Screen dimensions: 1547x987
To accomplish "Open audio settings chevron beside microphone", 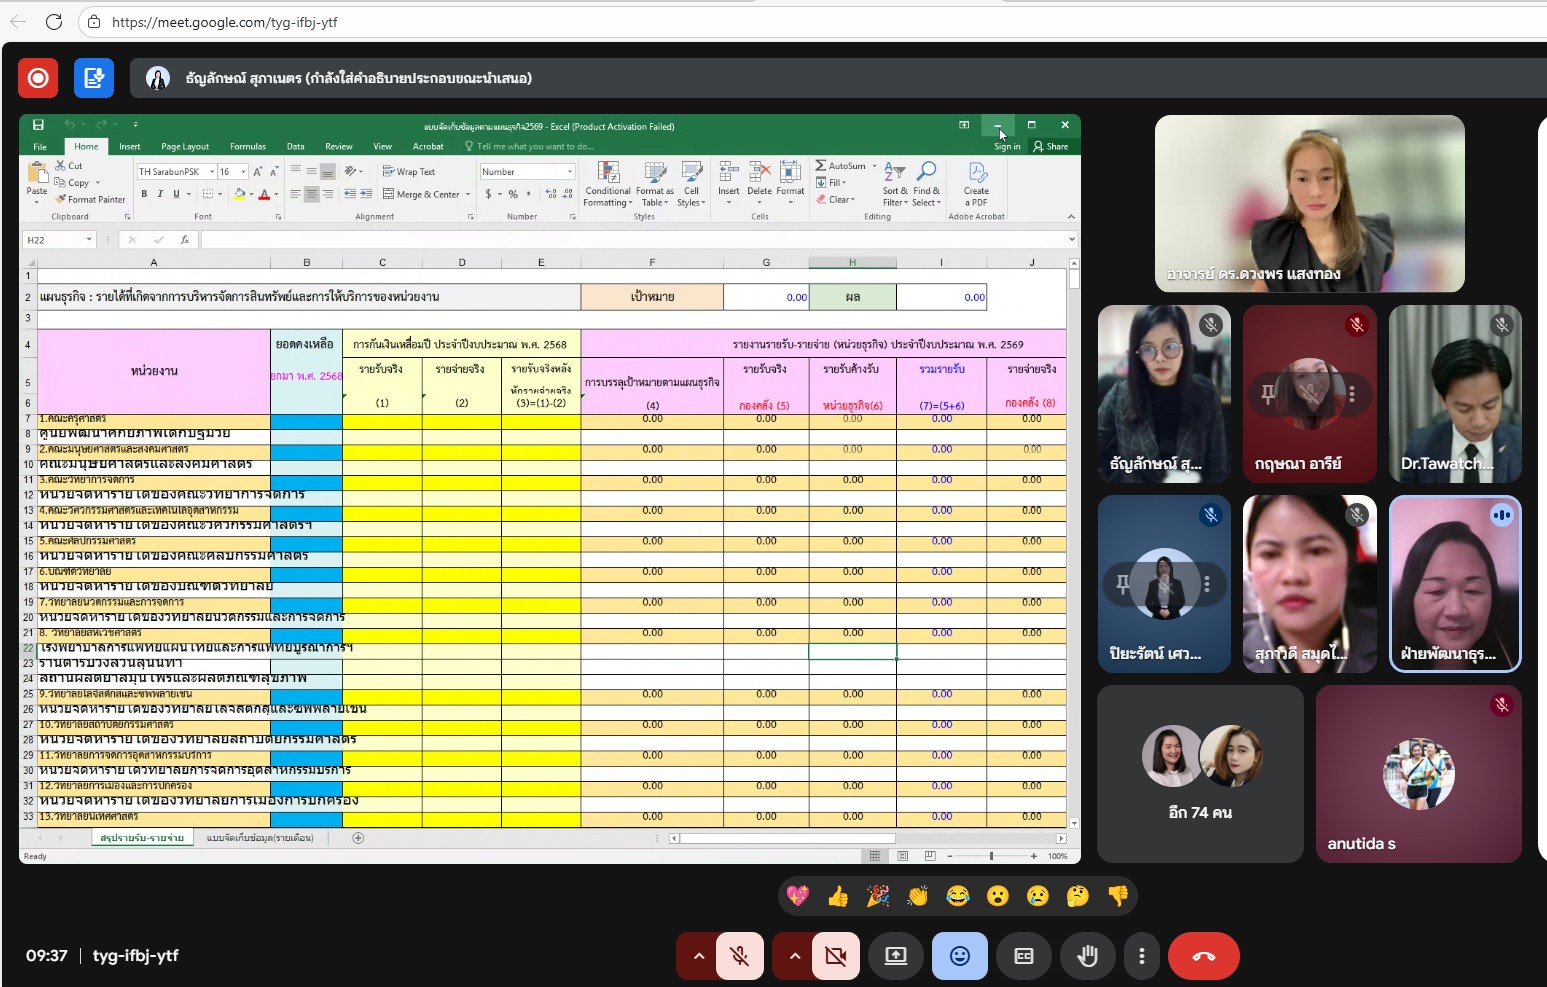I will click(x=699, y=956).
